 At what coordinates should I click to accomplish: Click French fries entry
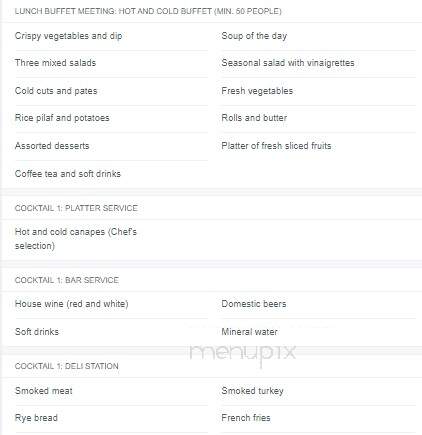[x=246, y=418]
